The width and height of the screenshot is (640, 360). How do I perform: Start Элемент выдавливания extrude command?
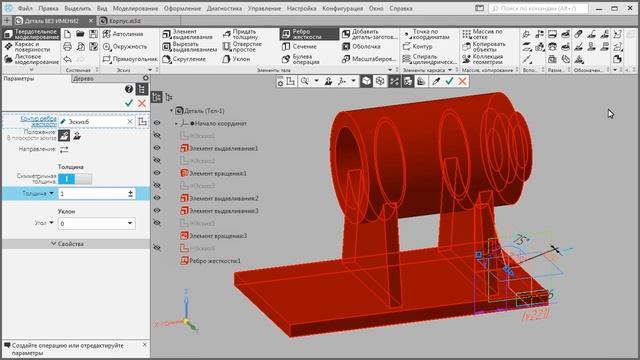click(188, 34)
